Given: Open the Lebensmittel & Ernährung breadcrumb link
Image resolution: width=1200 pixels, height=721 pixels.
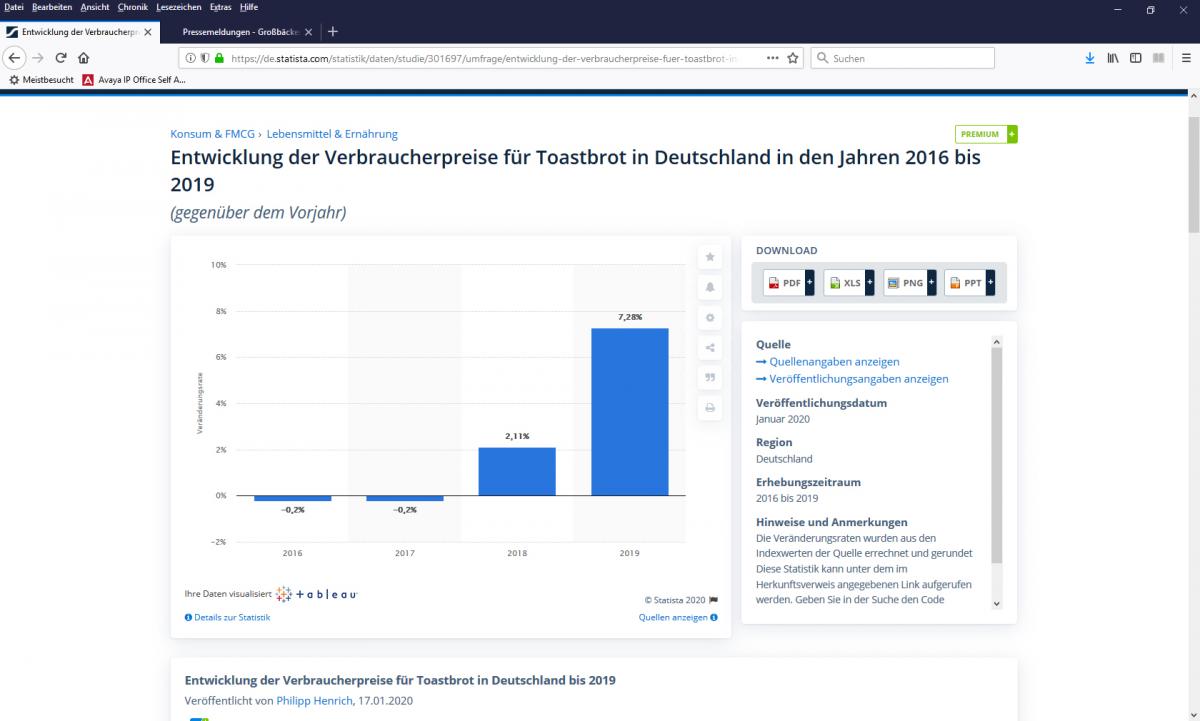Looking at the screenshot, I should (332, 134).
